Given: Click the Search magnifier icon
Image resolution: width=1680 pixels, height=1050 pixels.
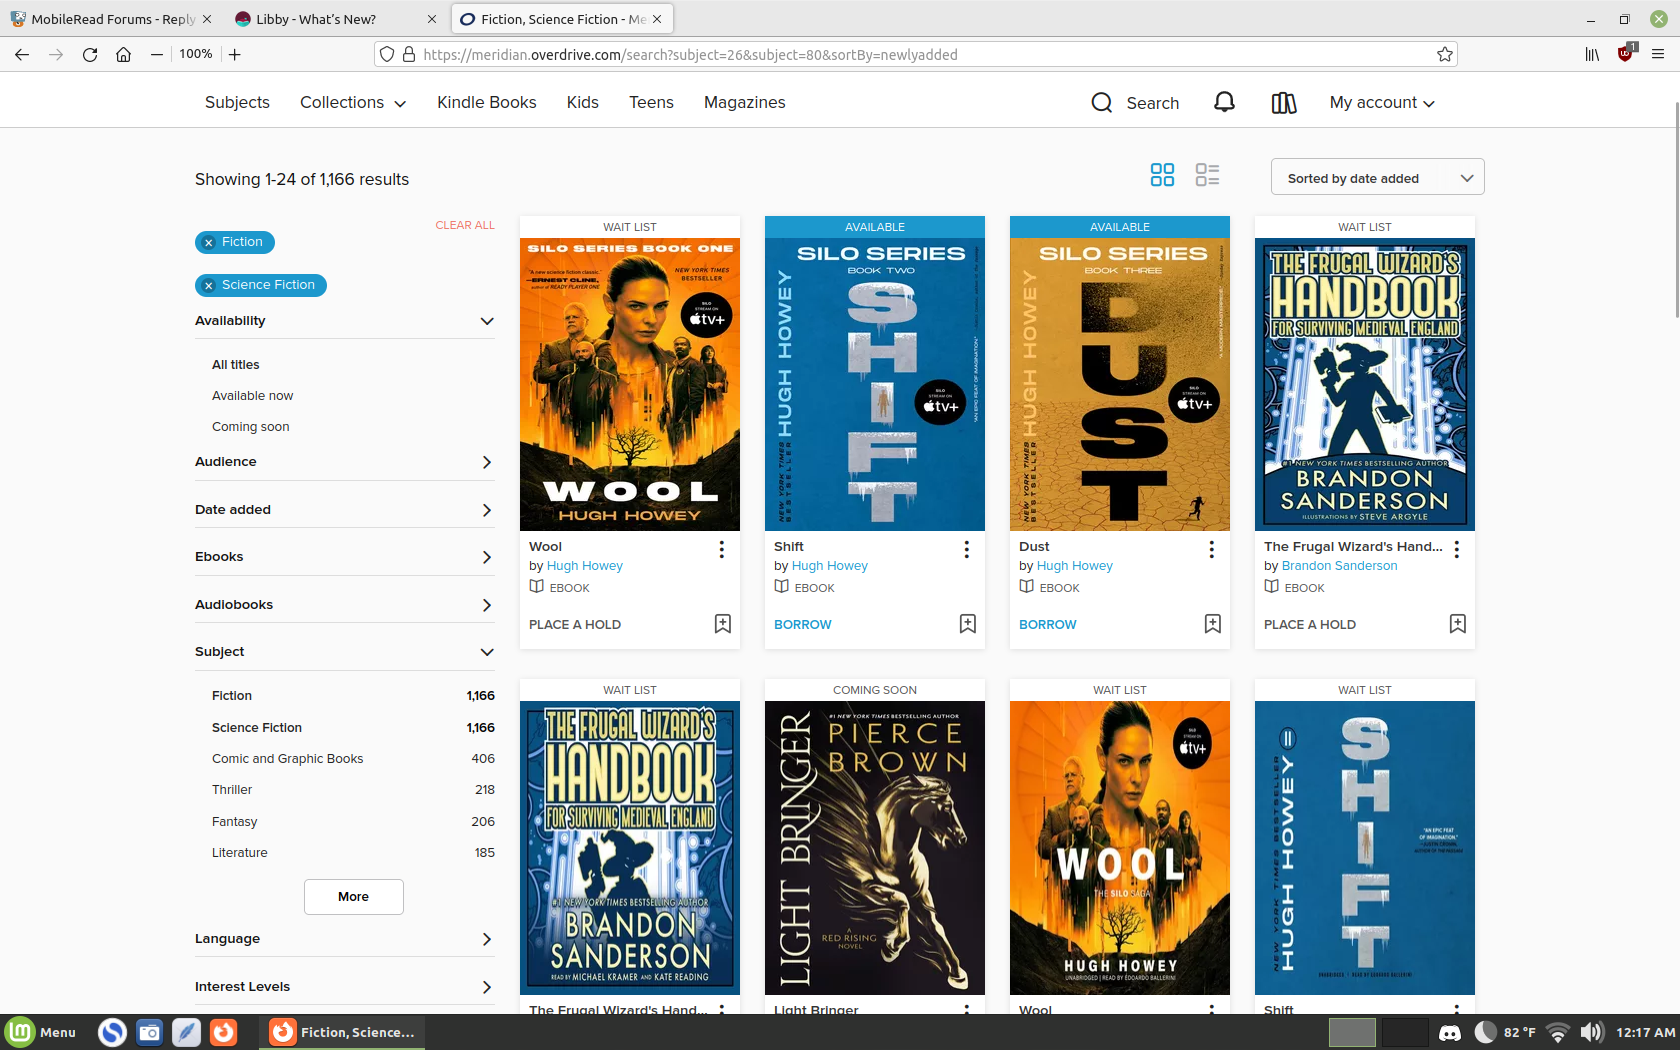Looking at the screenshot, I should click(x=1102, y=103).
